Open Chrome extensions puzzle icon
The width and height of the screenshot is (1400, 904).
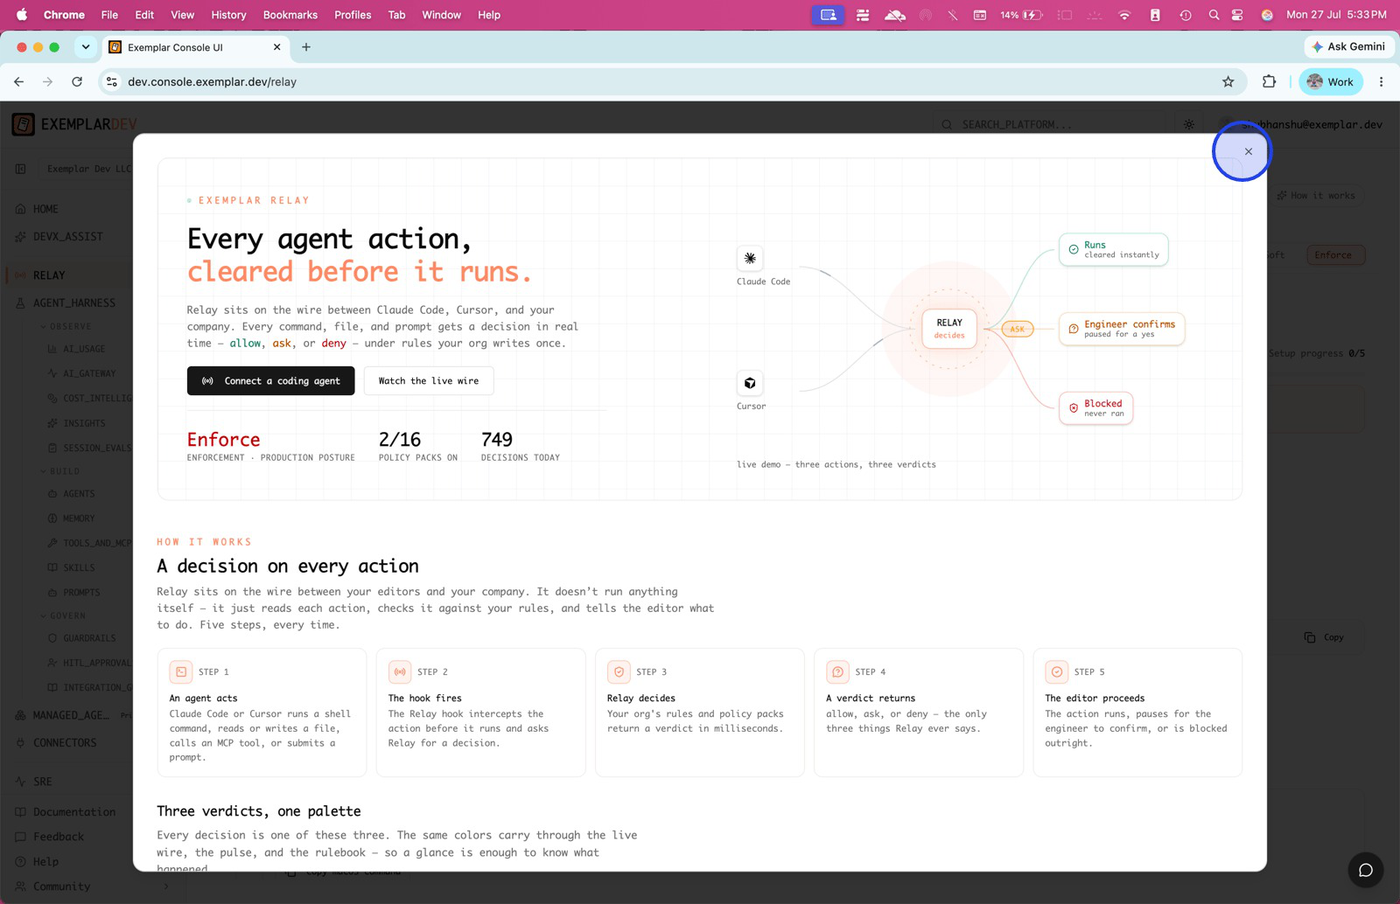pos(1269,82)
